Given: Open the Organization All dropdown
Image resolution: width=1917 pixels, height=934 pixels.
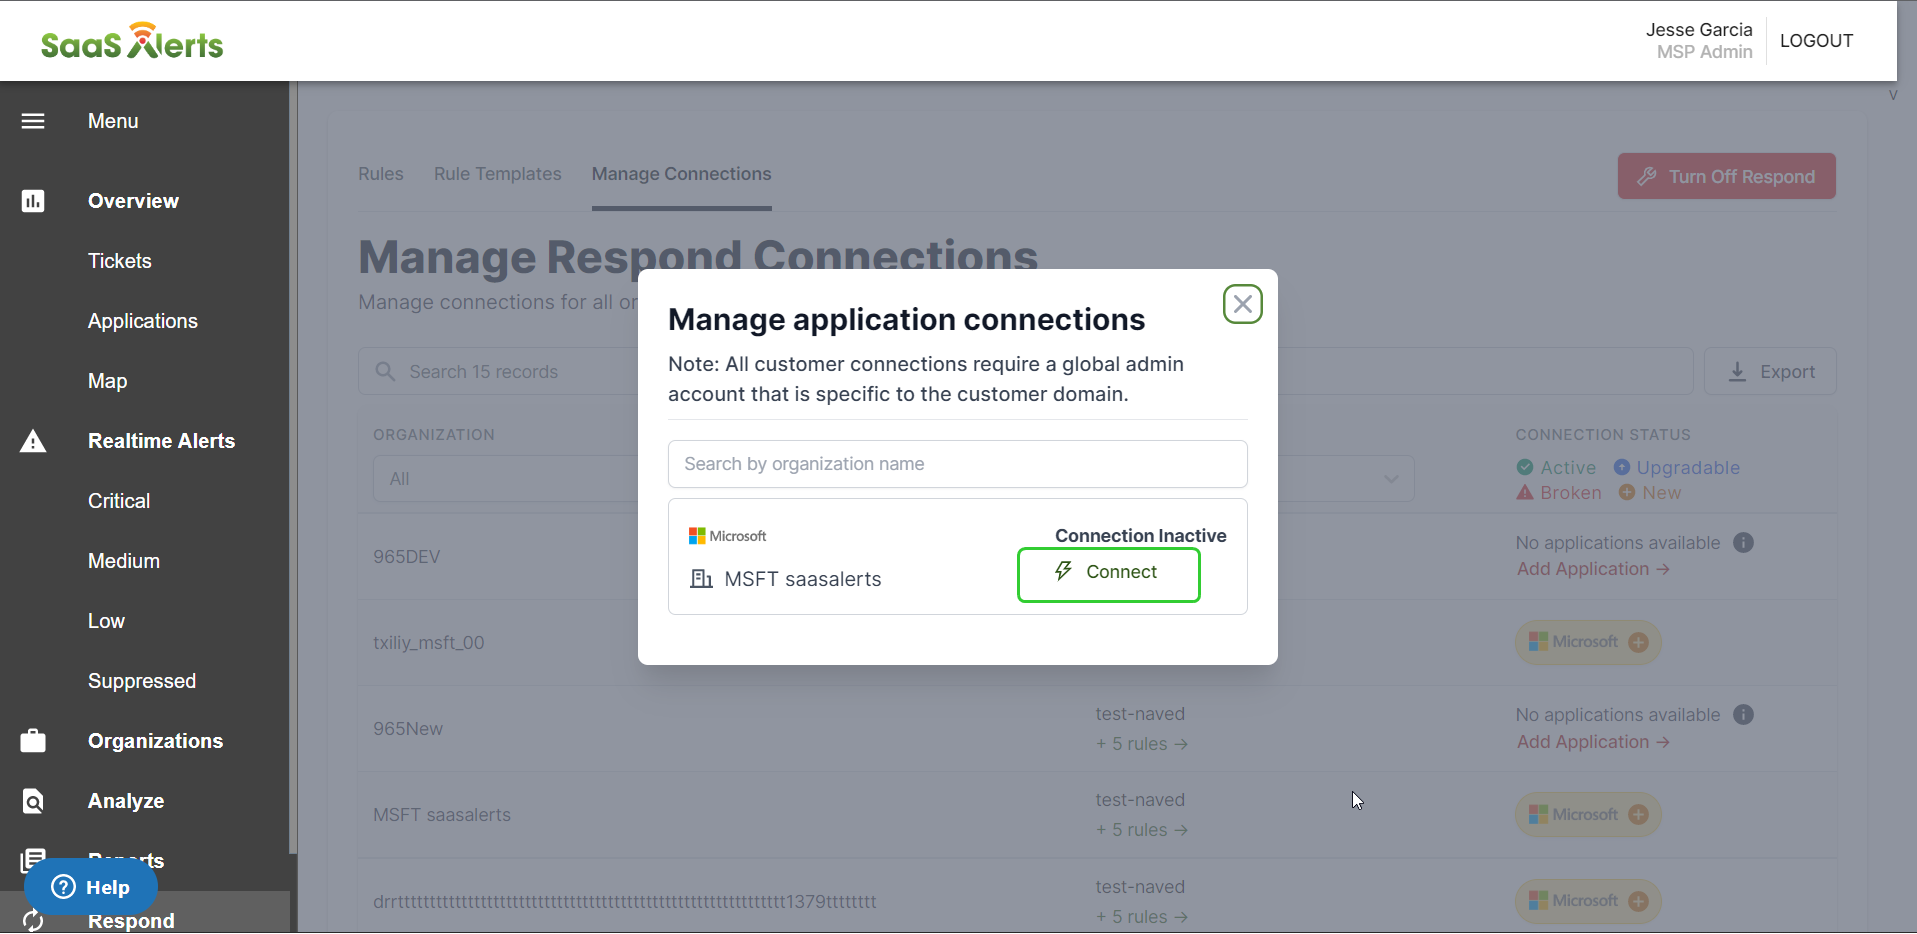Looking at the screenshot, I should click(x=505, y=479).
